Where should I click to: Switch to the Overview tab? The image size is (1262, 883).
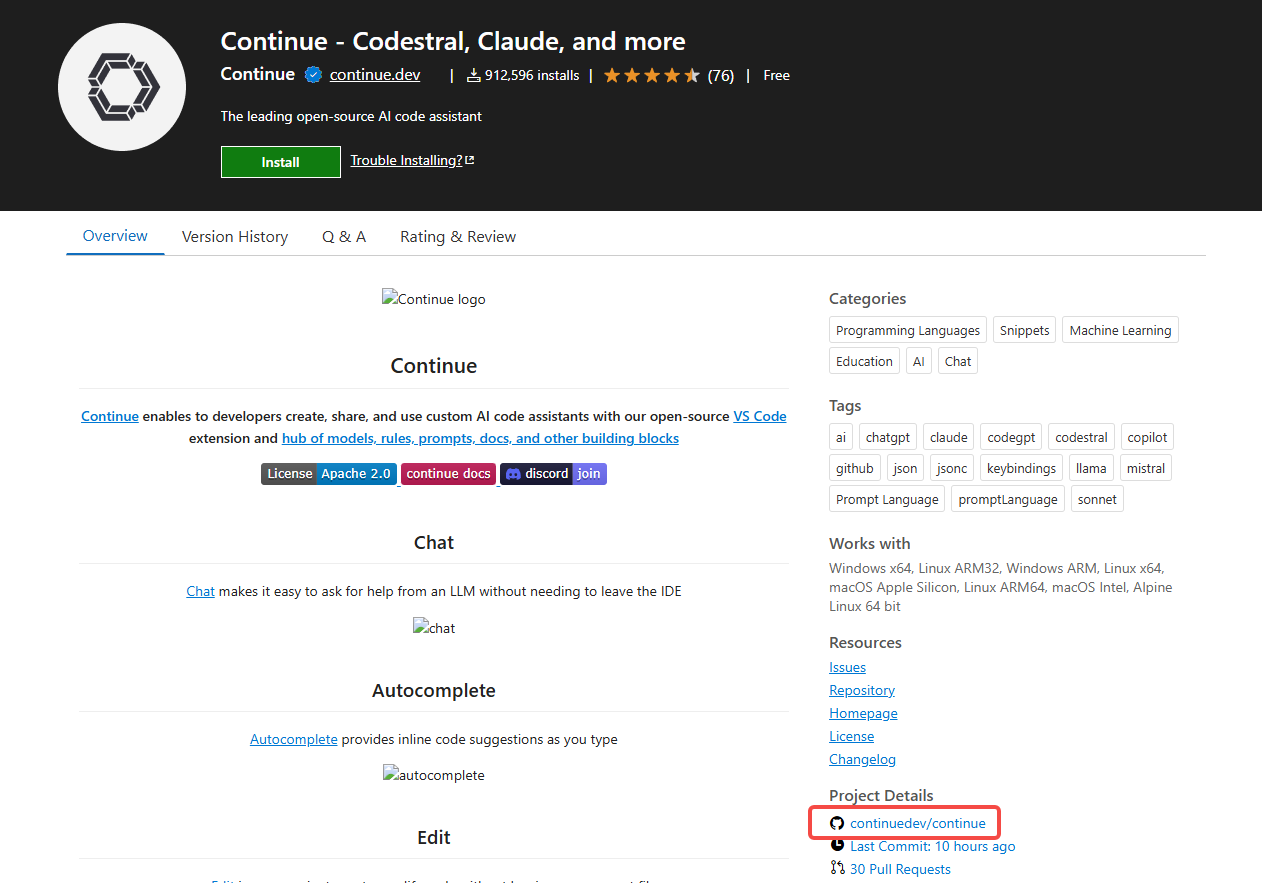pyautogui.click(x=115, y=236)
